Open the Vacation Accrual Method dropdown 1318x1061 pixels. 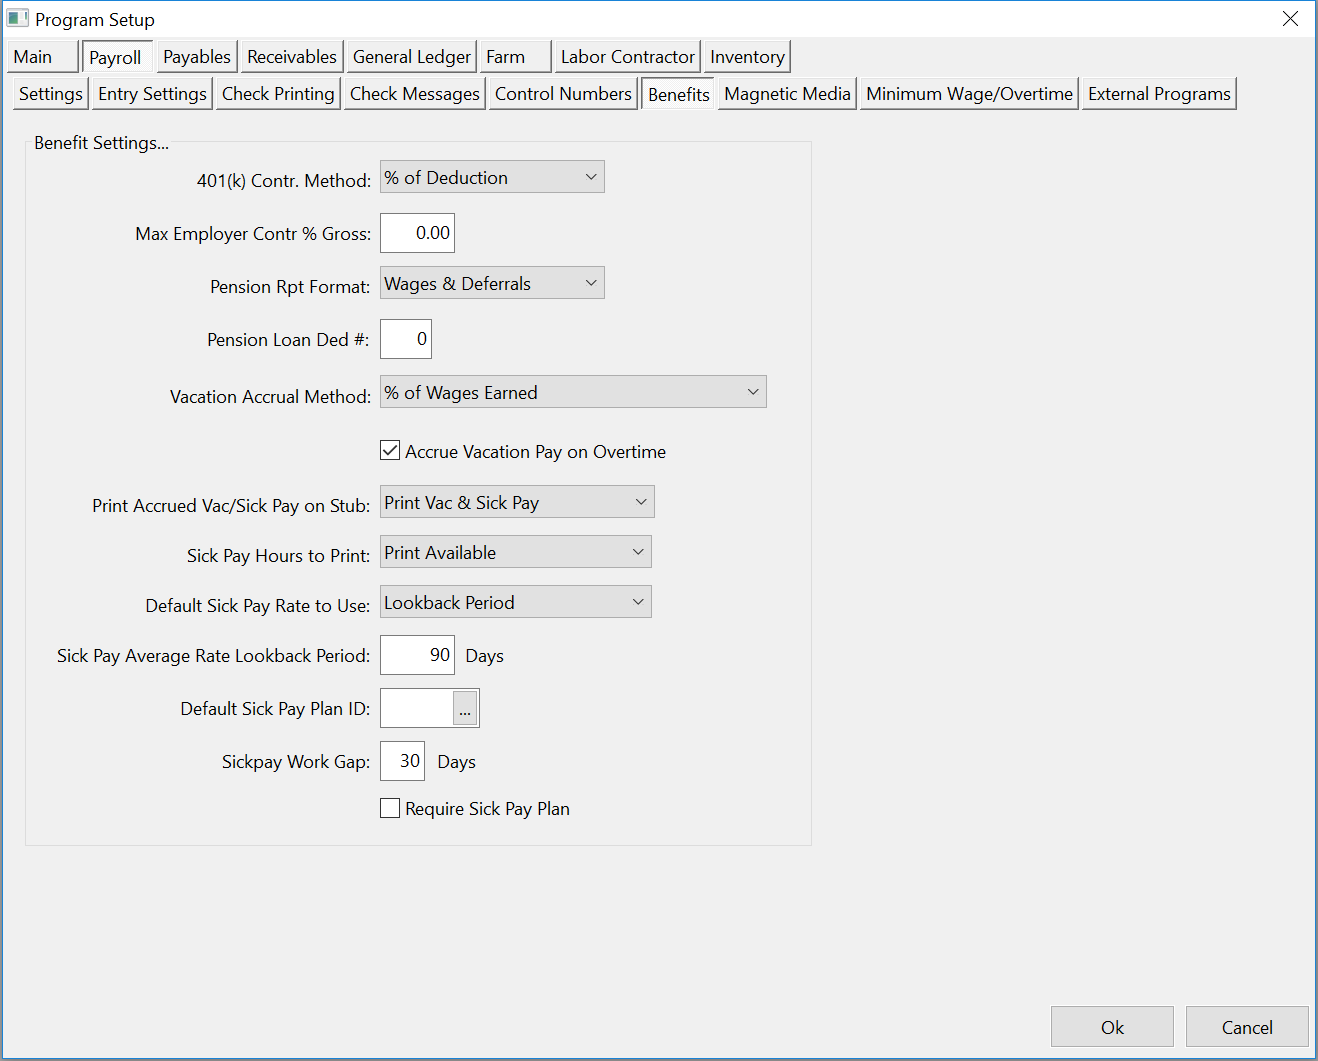click(x=573, y=393)
